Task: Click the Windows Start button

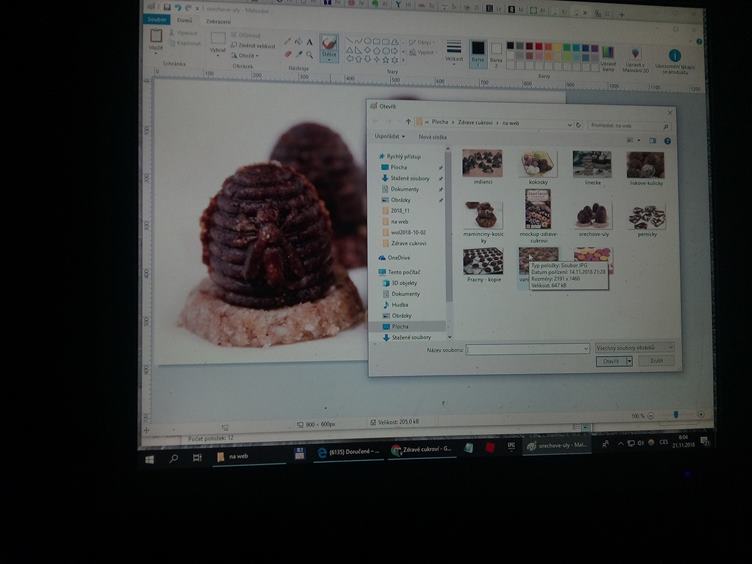Action: (x=150, y=459)
